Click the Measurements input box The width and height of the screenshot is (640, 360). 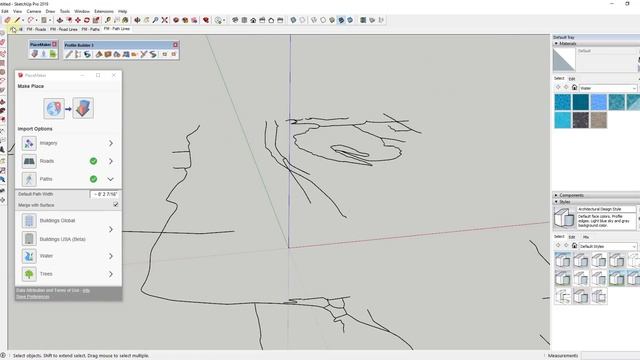[610, 356]
